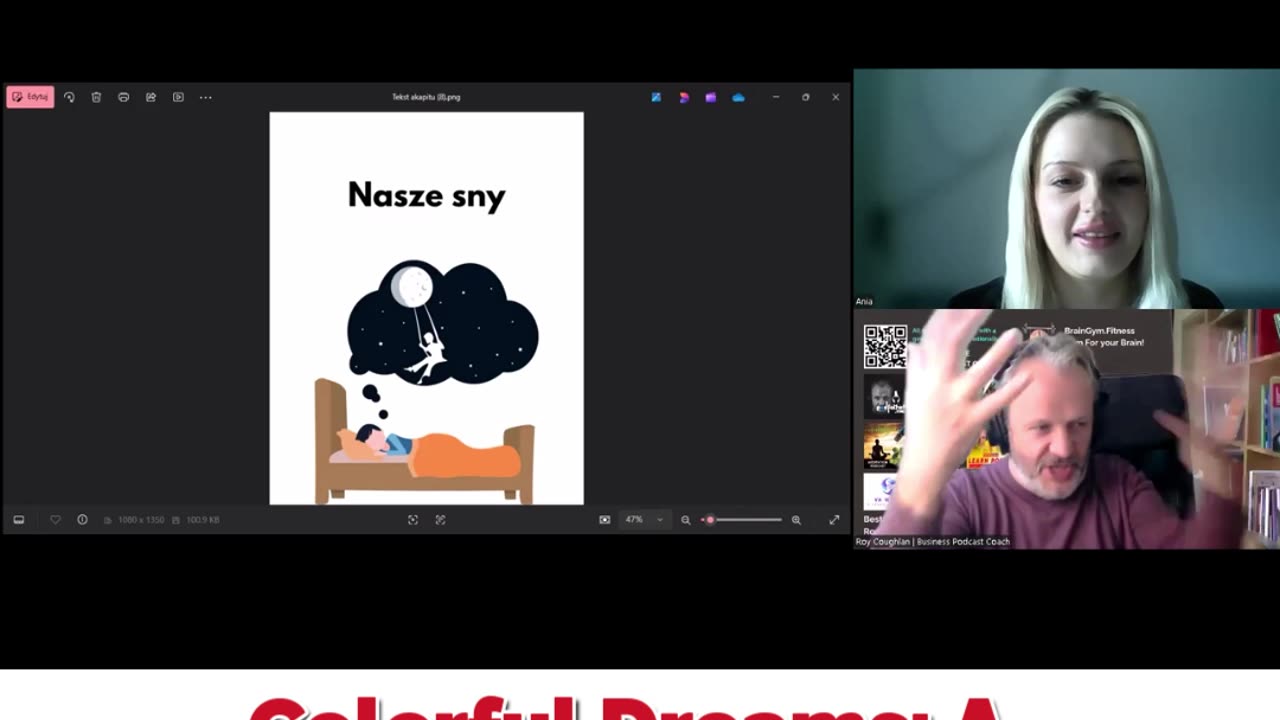Print the image using the printer icon
Image resolution: width=1280 pixels, height=720 pixels.
pos(123,97)
